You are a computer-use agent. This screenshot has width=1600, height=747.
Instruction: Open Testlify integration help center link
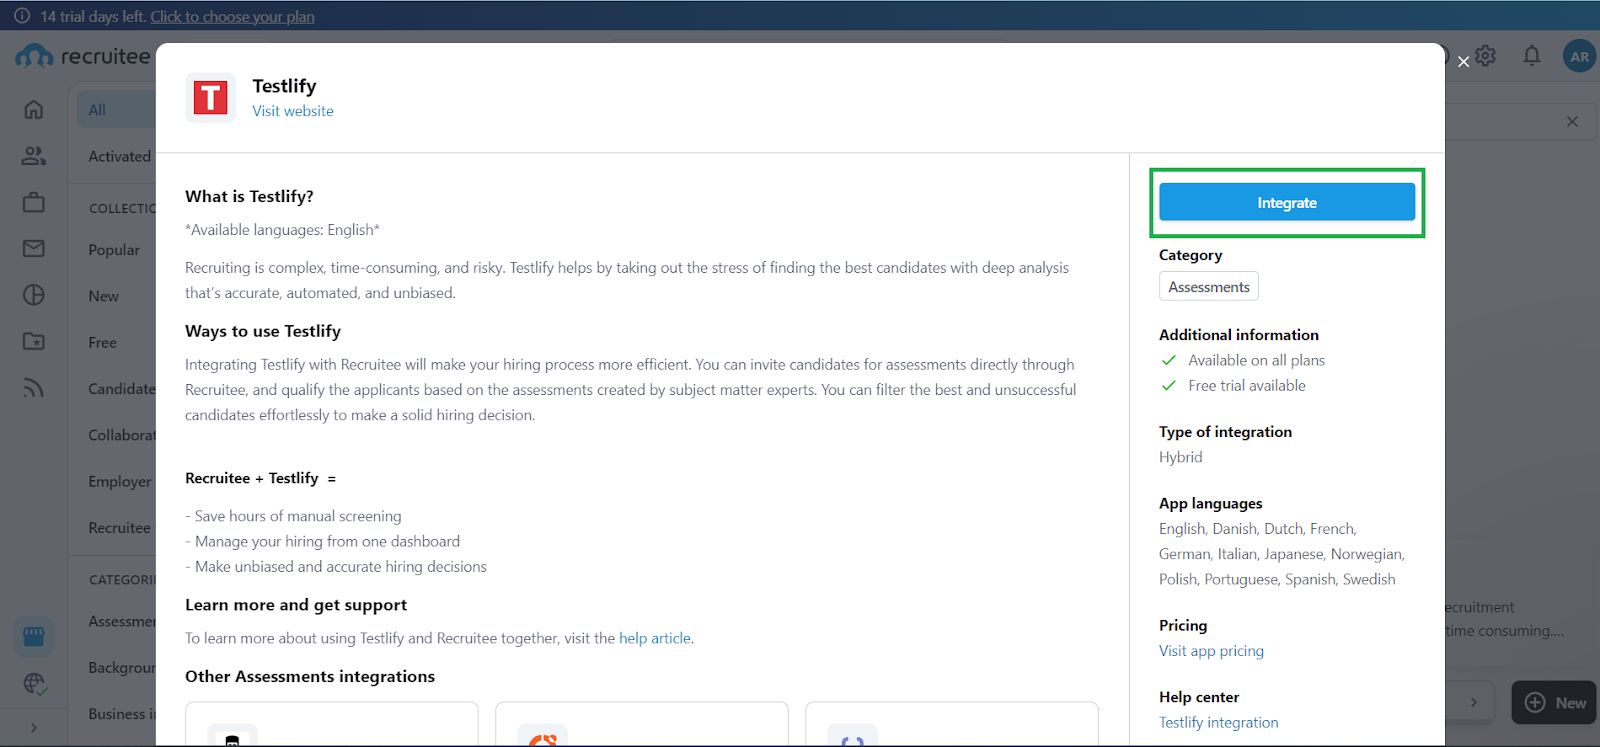coord(1218,723)
